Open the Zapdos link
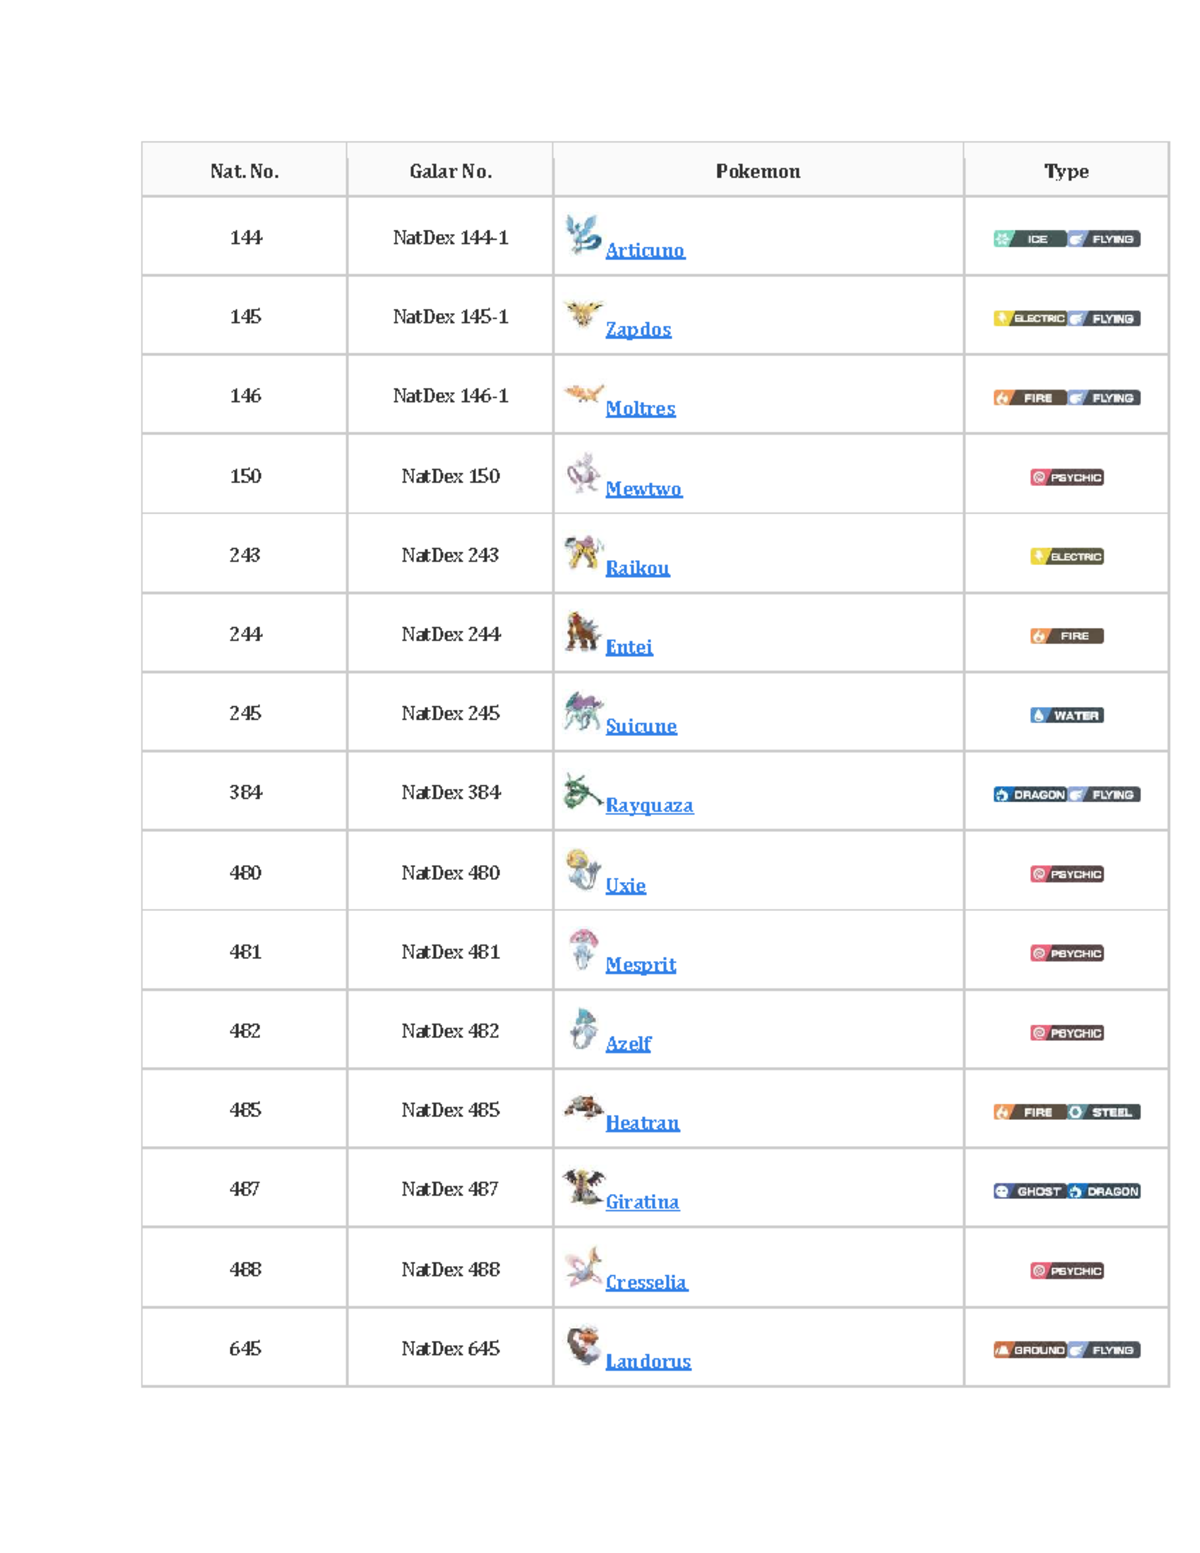The height and width of the screenshot is (1553, 1200). coord(638,329)
